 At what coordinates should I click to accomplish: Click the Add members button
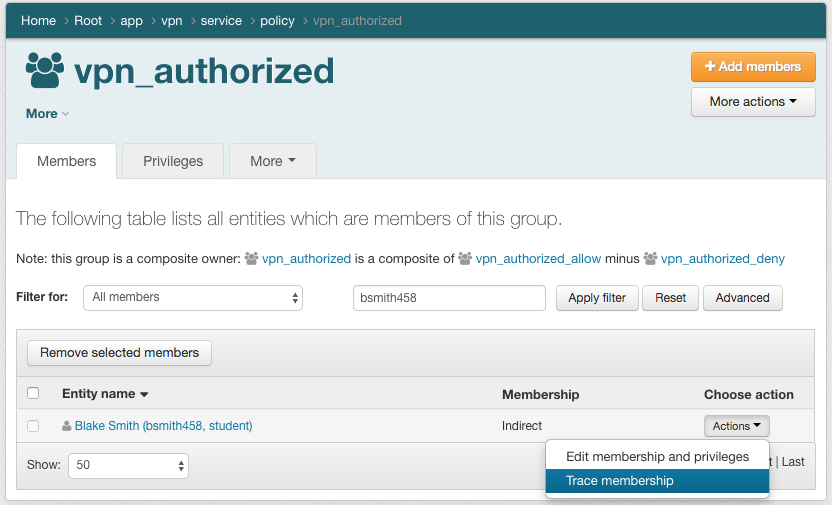click(x=753, y=67)
